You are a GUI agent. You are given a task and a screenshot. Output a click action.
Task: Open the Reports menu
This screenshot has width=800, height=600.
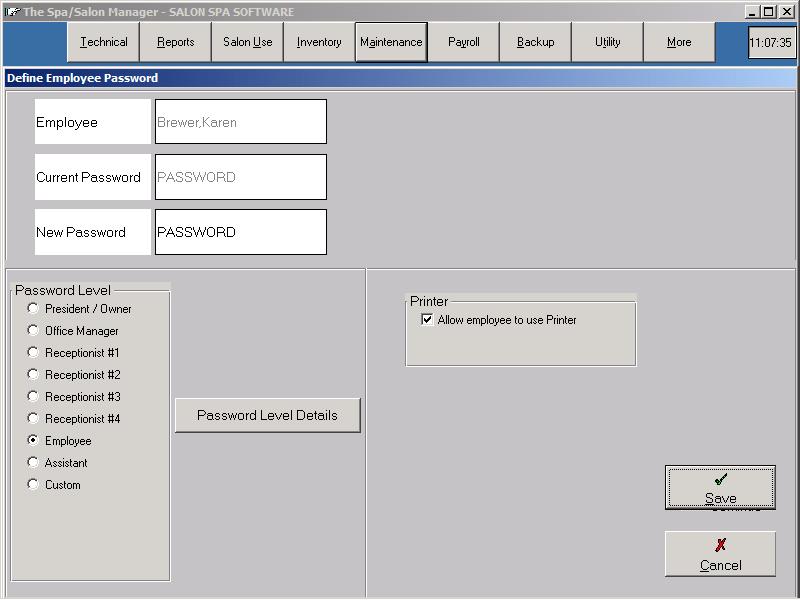point(176,42)
